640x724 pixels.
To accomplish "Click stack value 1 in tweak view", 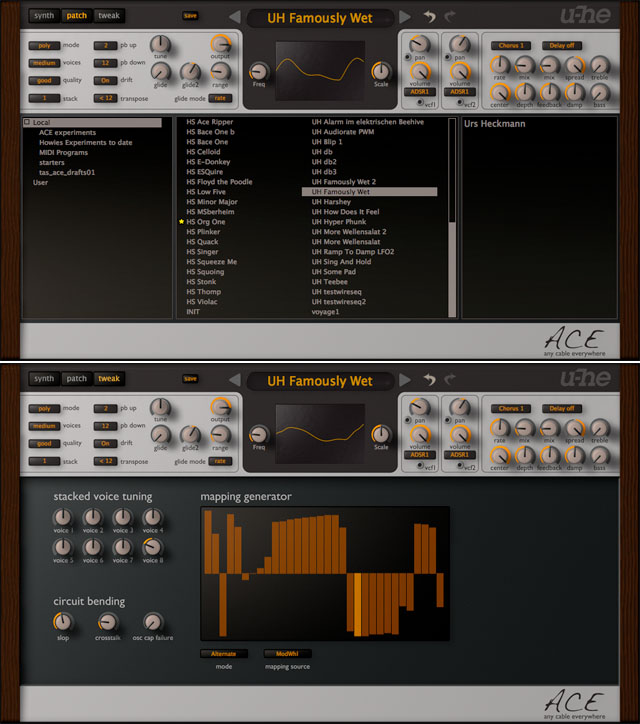I will point(44,461).
